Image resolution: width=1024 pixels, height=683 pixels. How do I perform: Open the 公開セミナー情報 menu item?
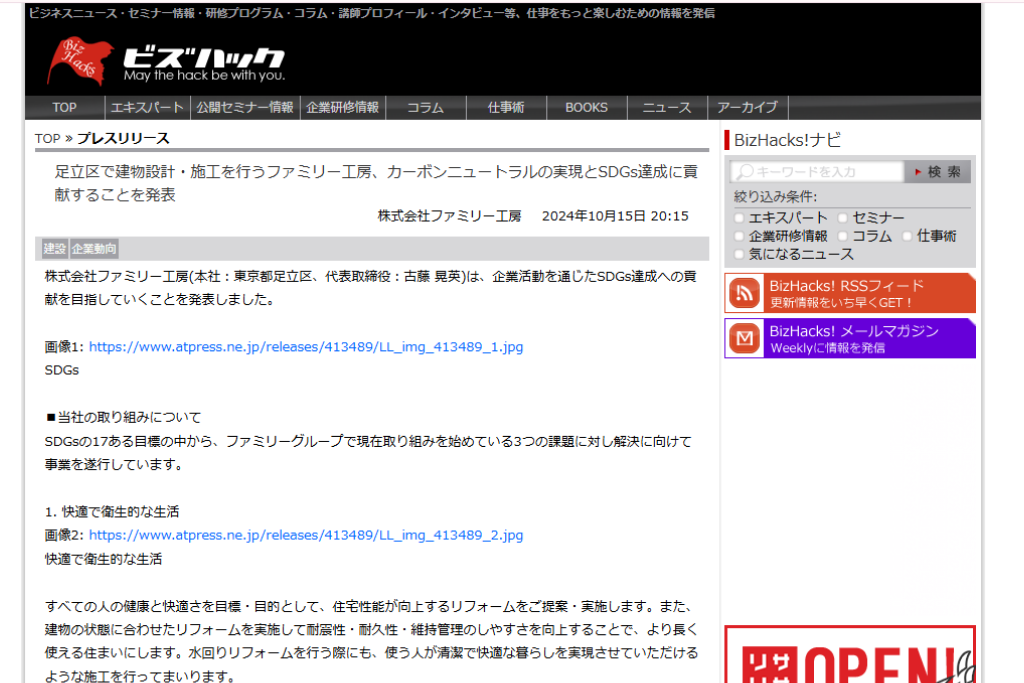coord(245,108)
